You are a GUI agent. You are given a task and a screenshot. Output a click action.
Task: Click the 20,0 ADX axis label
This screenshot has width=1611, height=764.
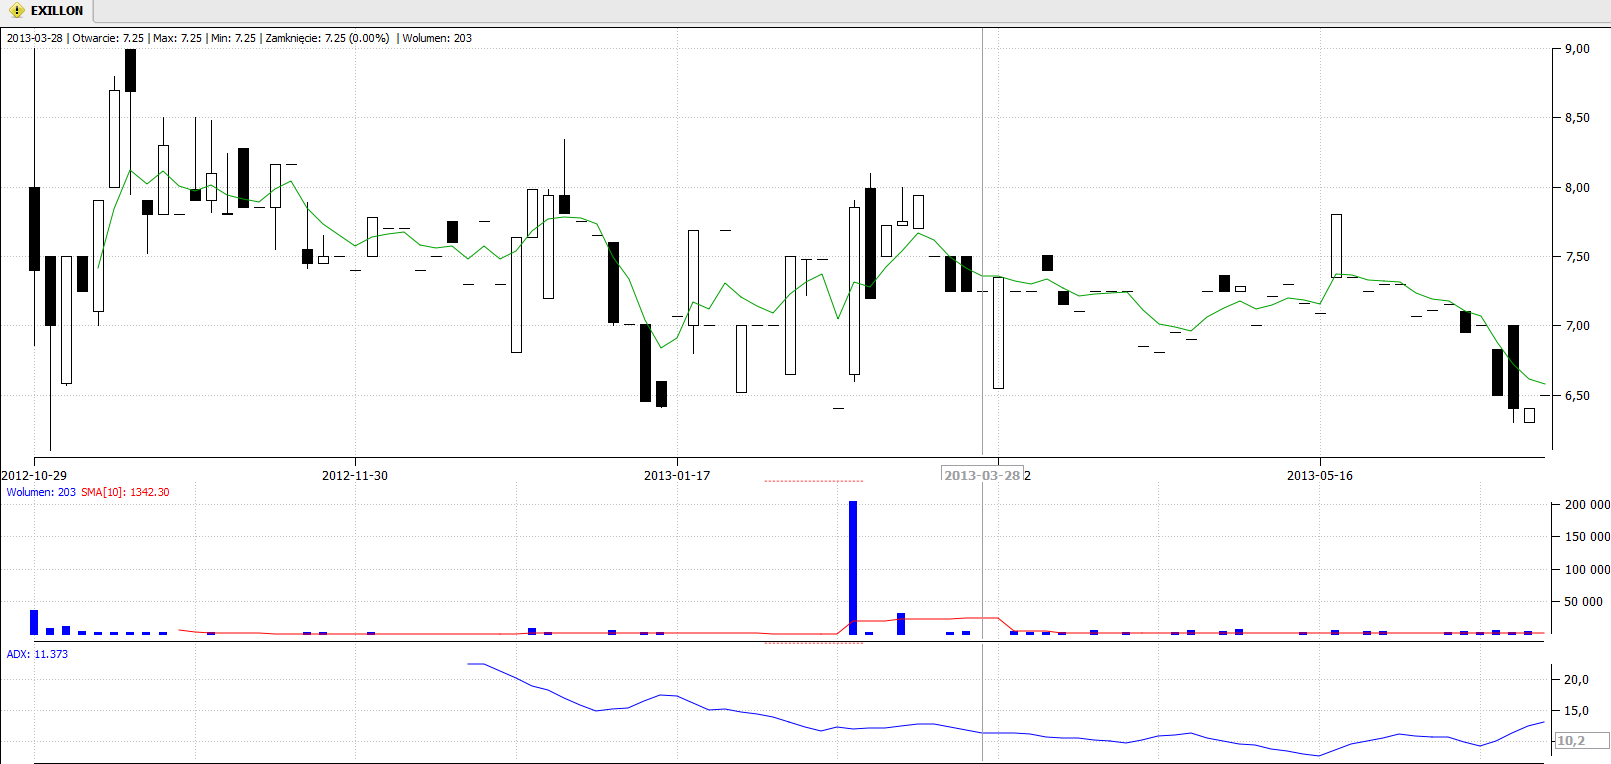click(x=1576, y=680)
